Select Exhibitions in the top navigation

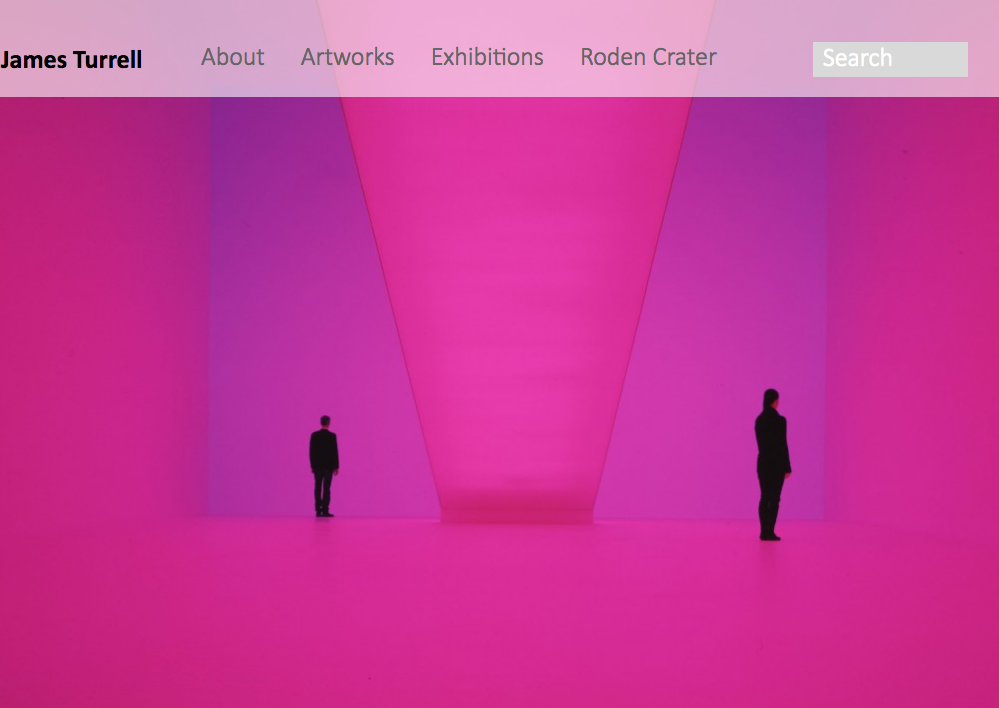pyautogui.click(x=487, y=57)
